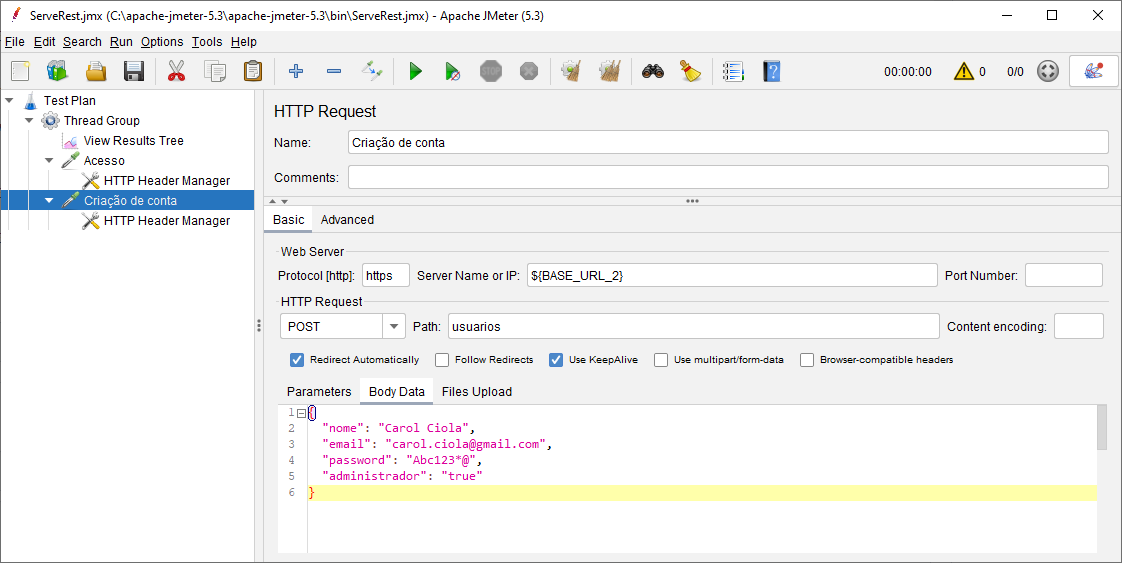Select HTTP Header Manager under Acesso

click(167, 181)
